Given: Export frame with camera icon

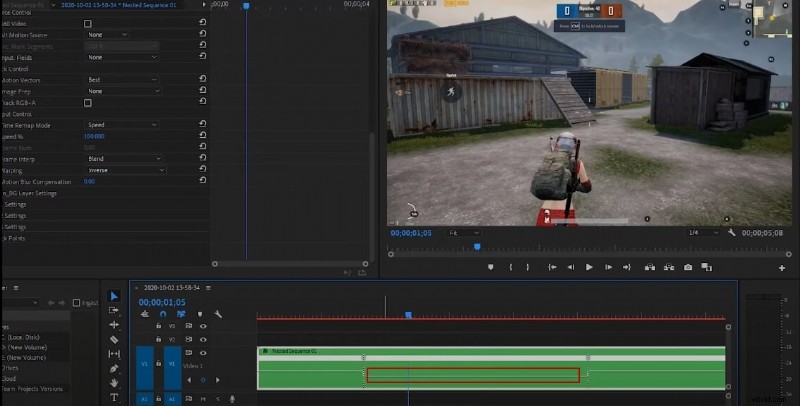Looking at the screenshot, I should (x=688, y=267).
